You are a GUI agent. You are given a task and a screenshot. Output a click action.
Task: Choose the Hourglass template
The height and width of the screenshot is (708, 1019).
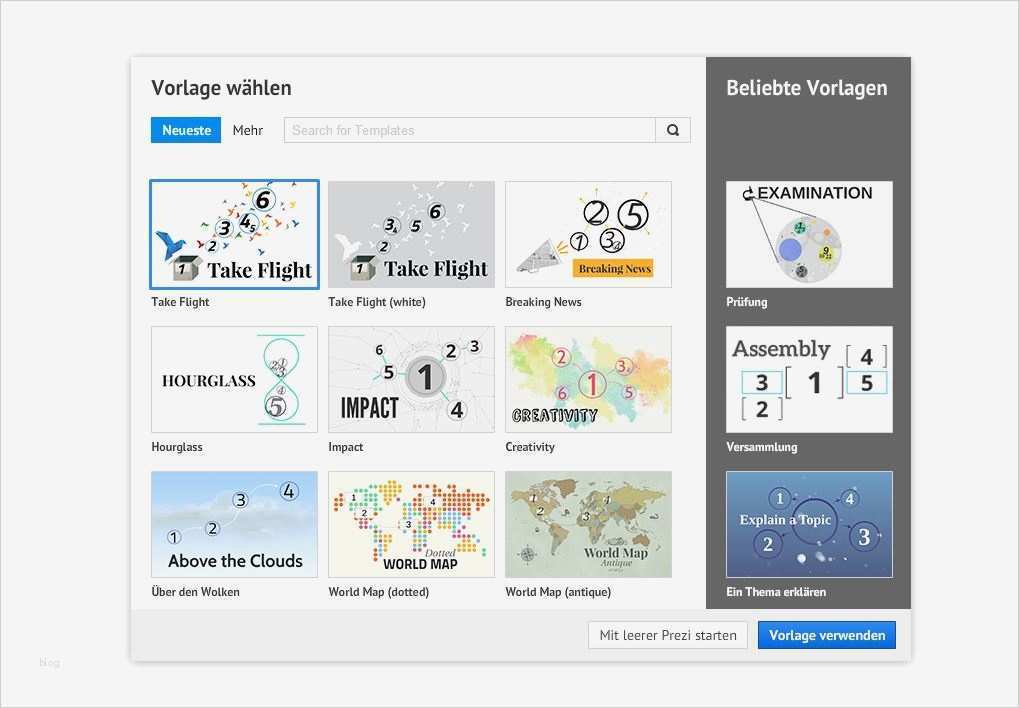click(x=233, y=378)
